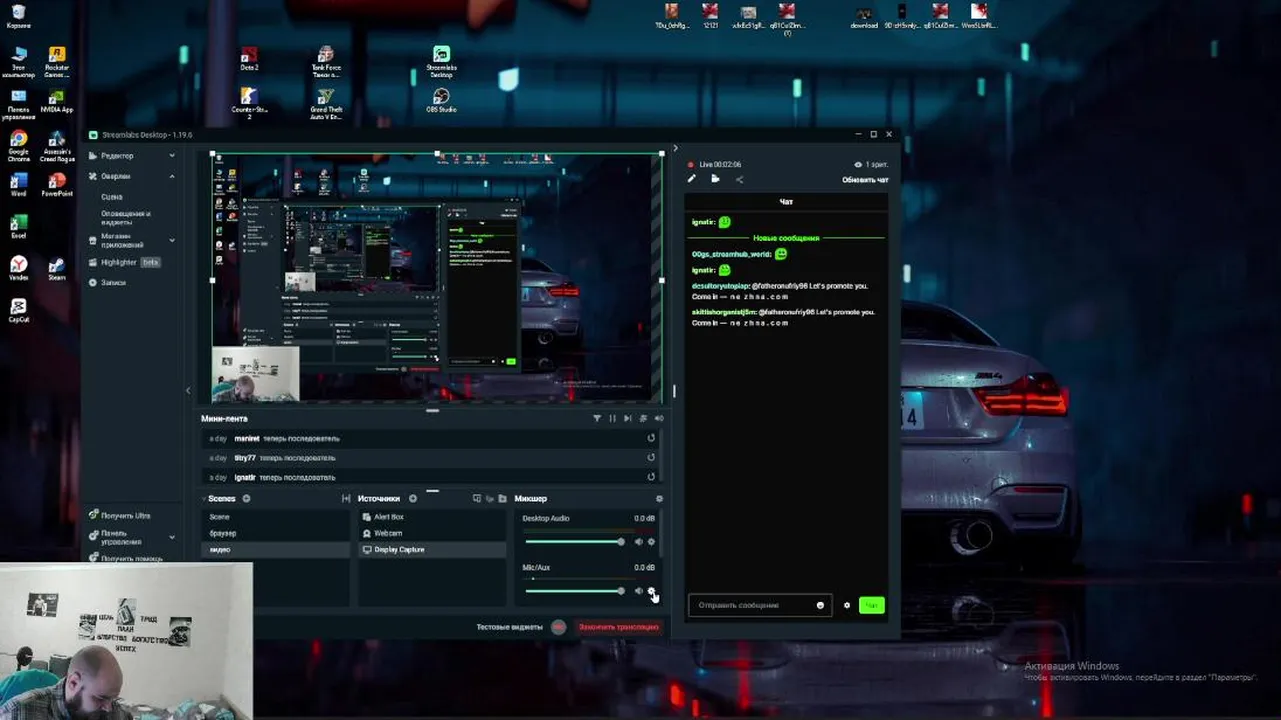Open the mini-feed filter funnel icon
1281x720 pixels.
pos(597,418)
